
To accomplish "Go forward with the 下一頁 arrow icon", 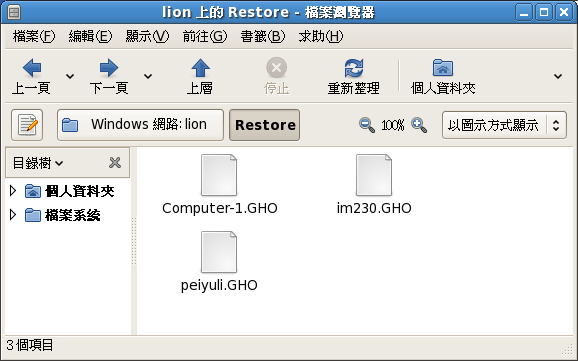I will coord(109,68).
